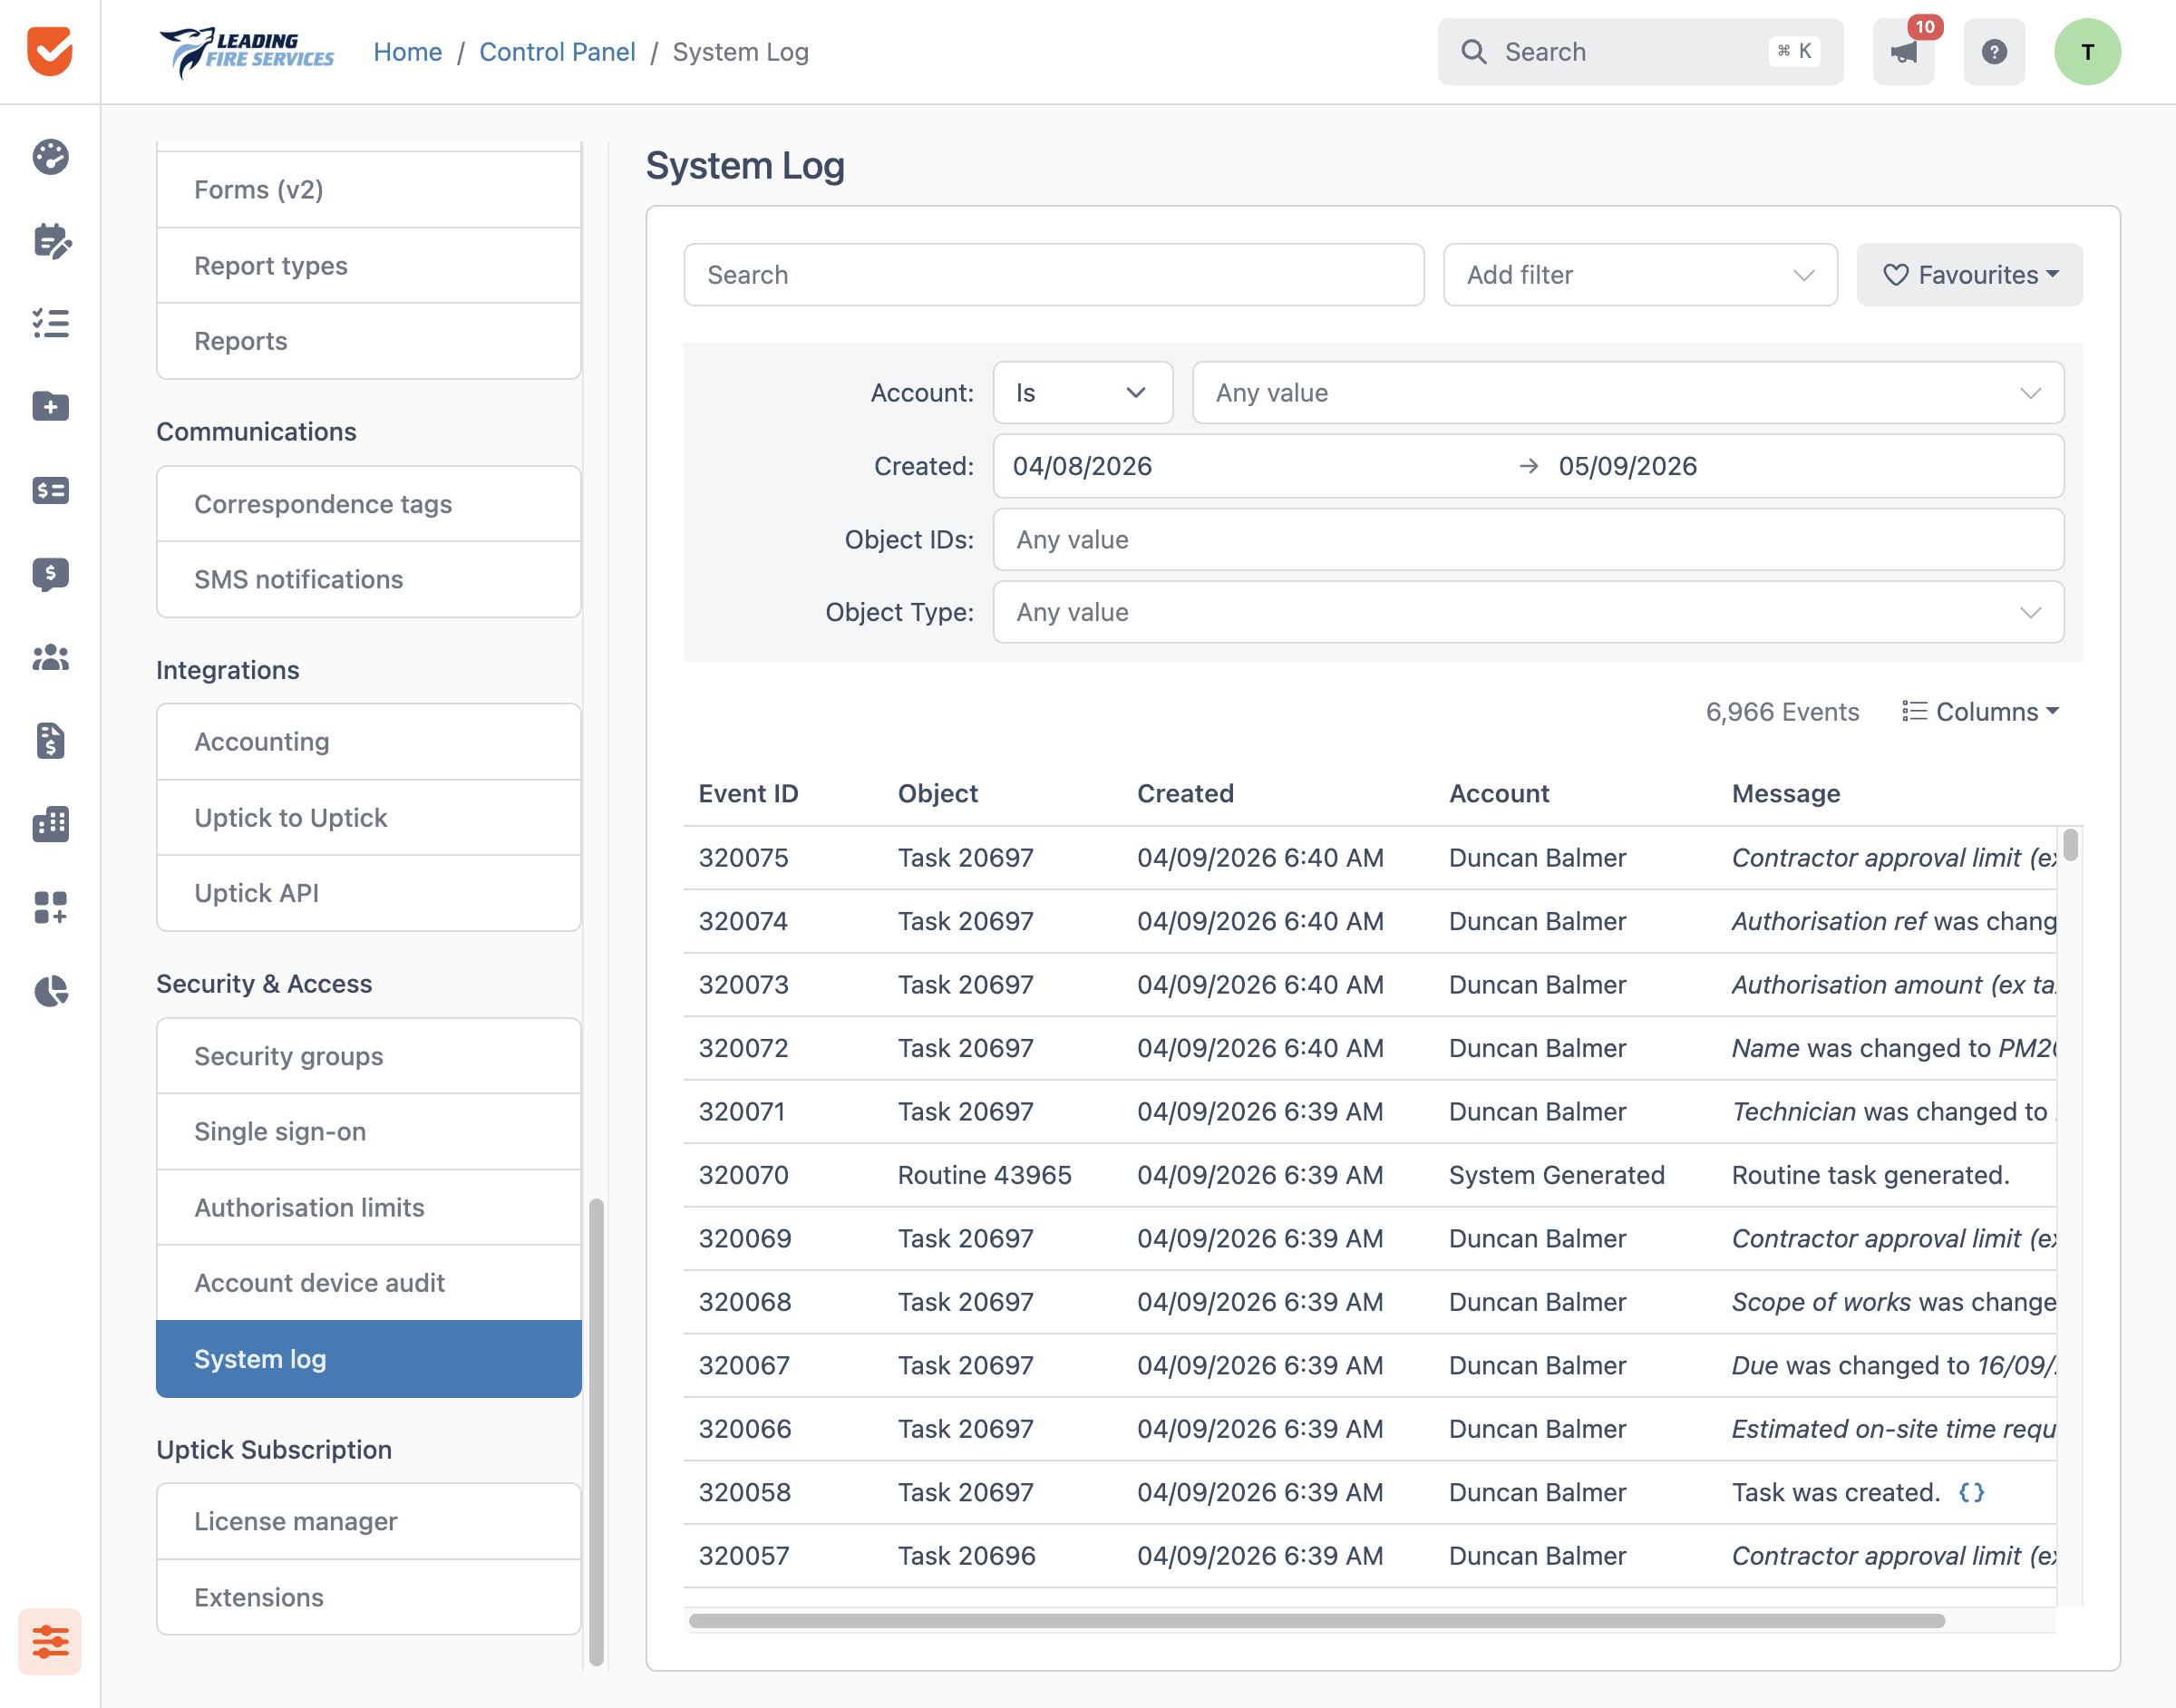Click the System Generated account cell

pyautogui.click(x=1556, y=1175)
